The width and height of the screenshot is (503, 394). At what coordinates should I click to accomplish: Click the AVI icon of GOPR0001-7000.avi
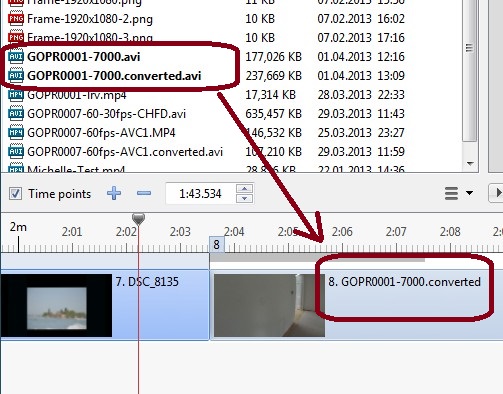click(16, 57)
